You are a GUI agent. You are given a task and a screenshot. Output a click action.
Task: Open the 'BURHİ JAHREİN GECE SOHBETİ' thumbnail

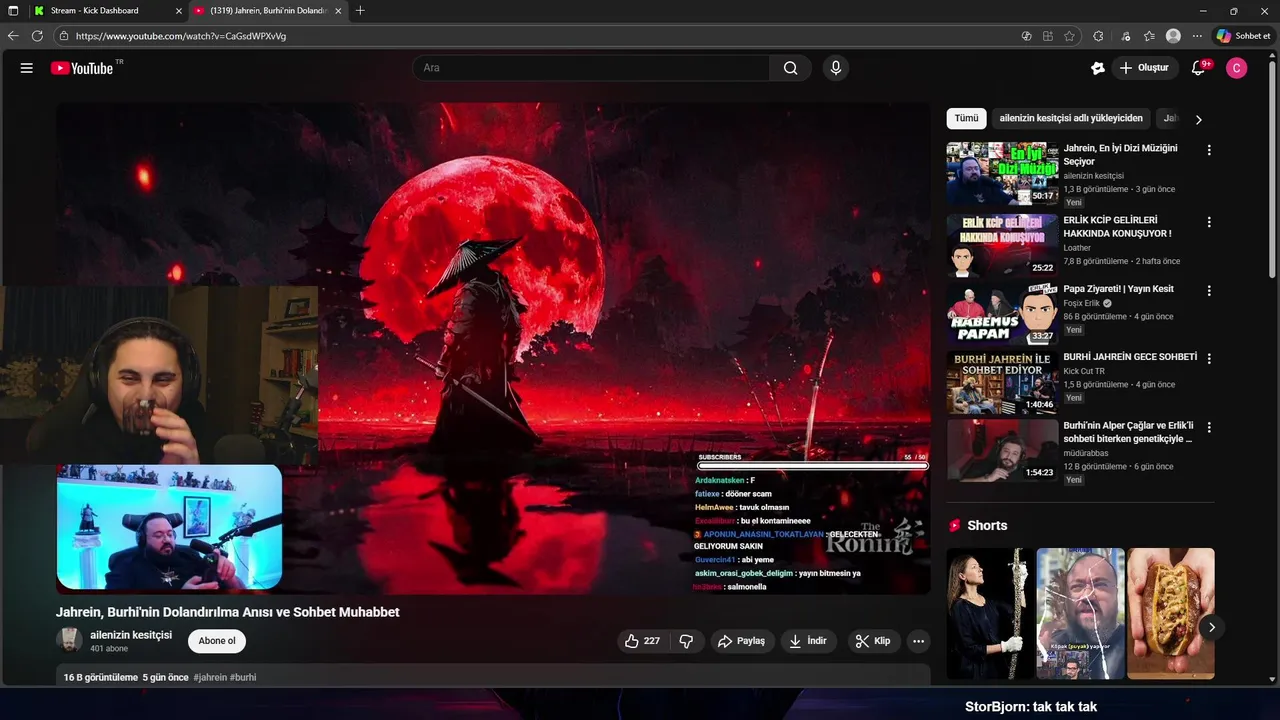1002,382
